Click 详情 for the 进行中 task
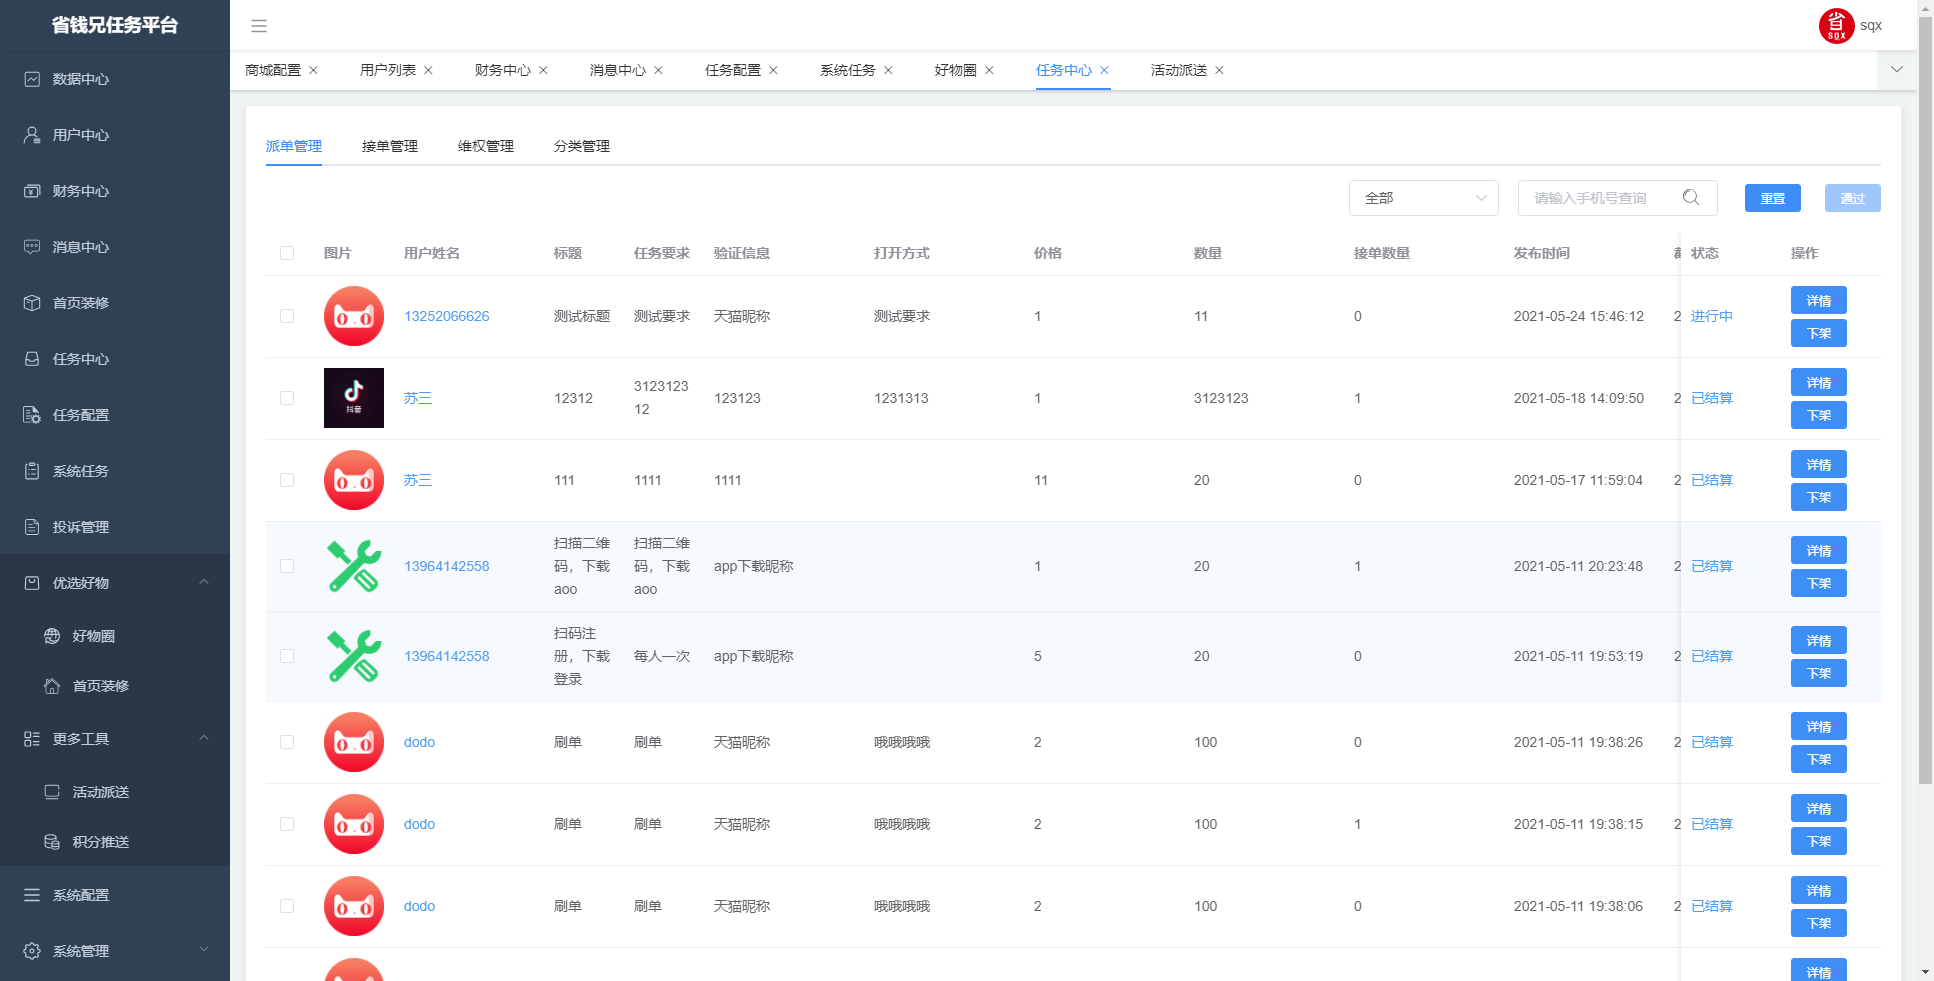1934x981 pixels. coord(1818,300)
